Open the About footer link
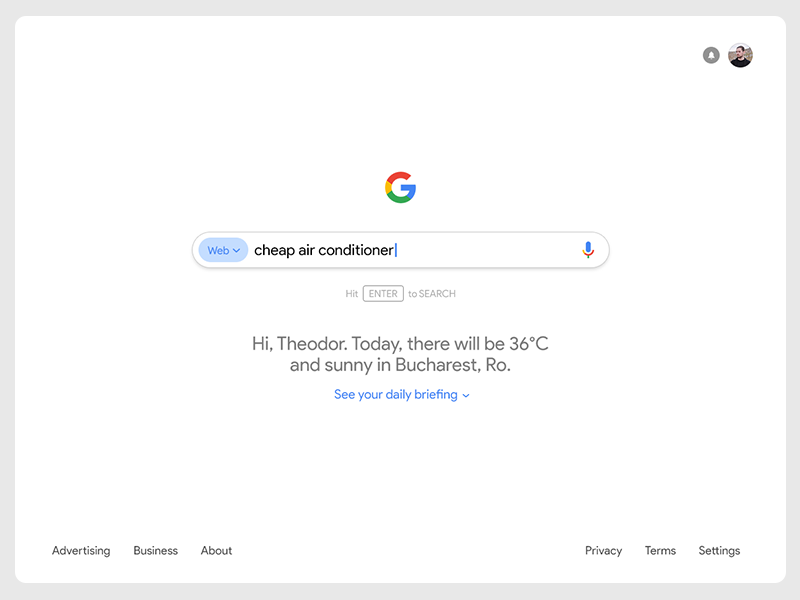 tap(216, 551)
